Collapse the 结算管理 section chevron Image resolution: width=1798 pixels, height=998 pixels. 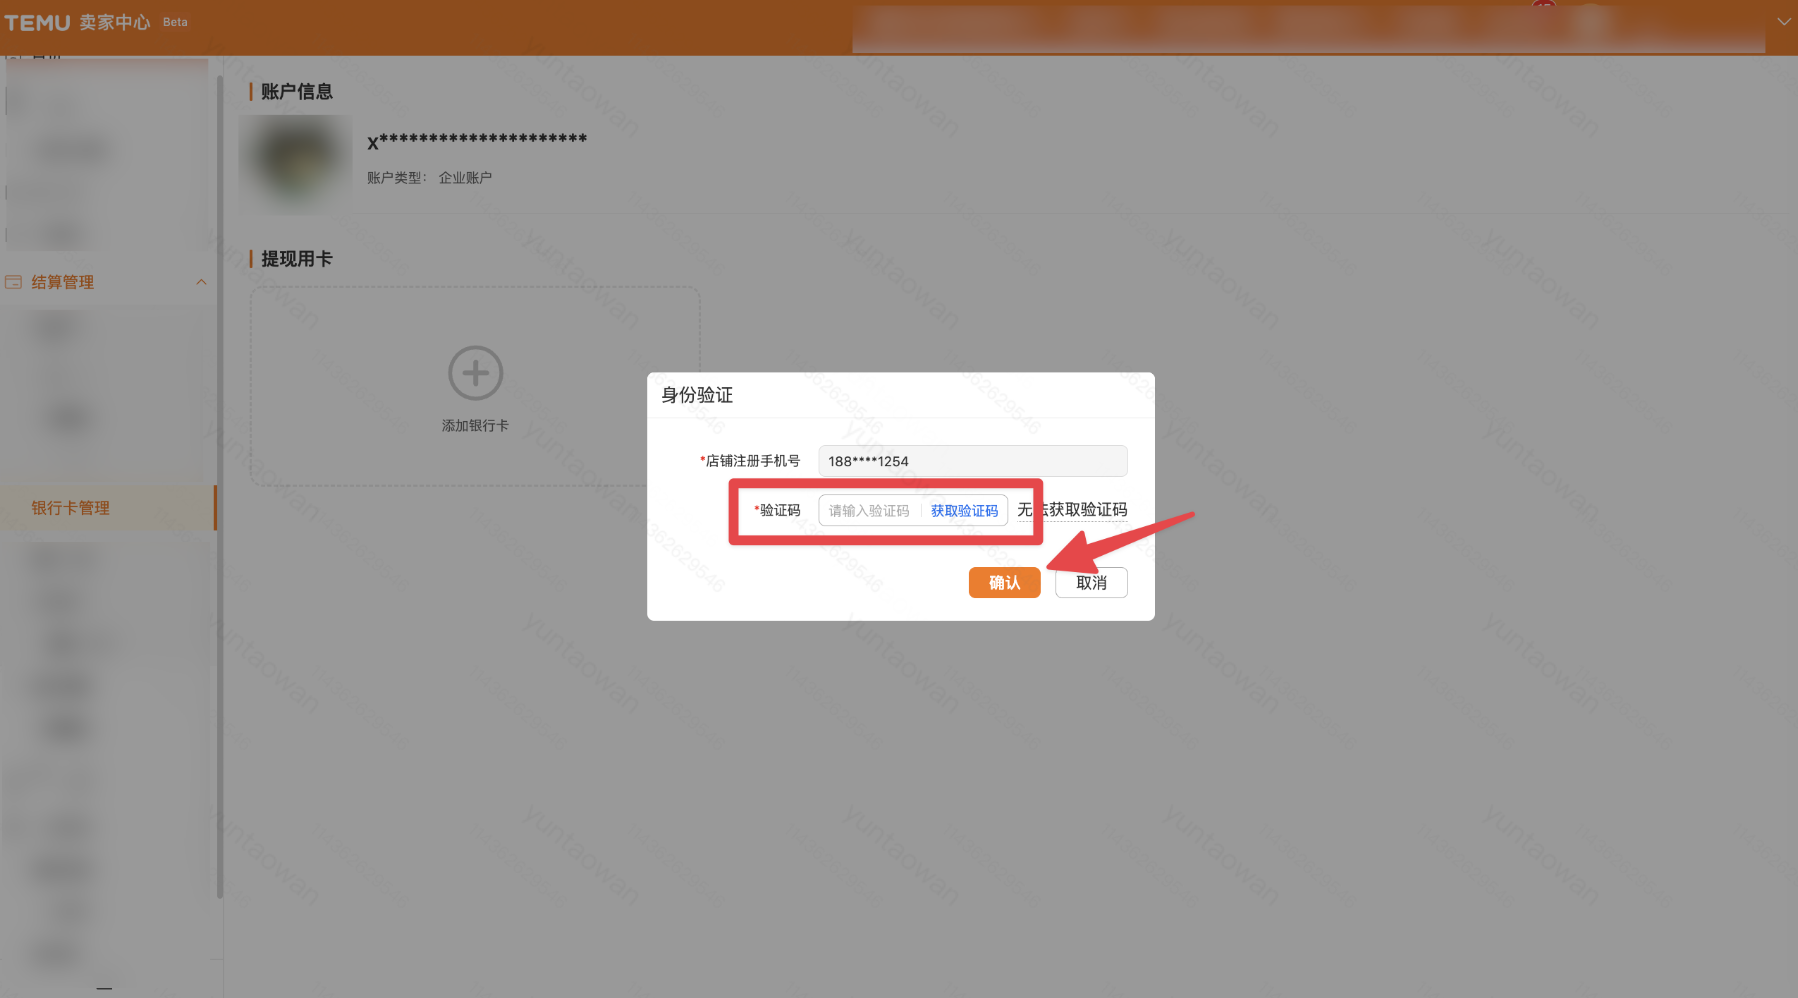pos(201,282)
